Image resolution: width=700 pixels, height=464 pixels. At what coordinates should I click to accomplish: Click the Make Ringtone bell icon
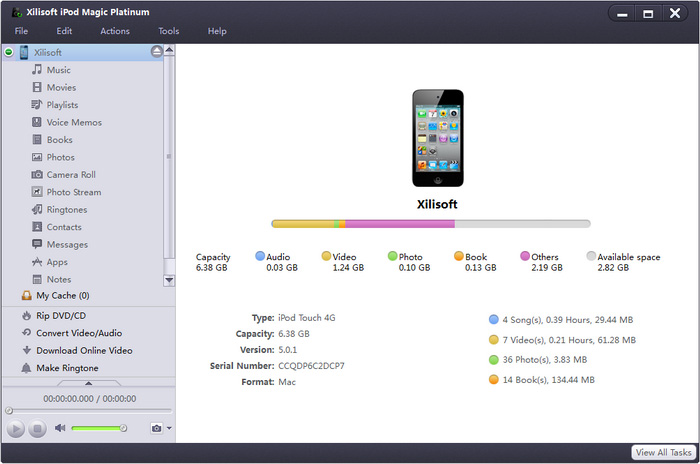click(x=26, y=368)
